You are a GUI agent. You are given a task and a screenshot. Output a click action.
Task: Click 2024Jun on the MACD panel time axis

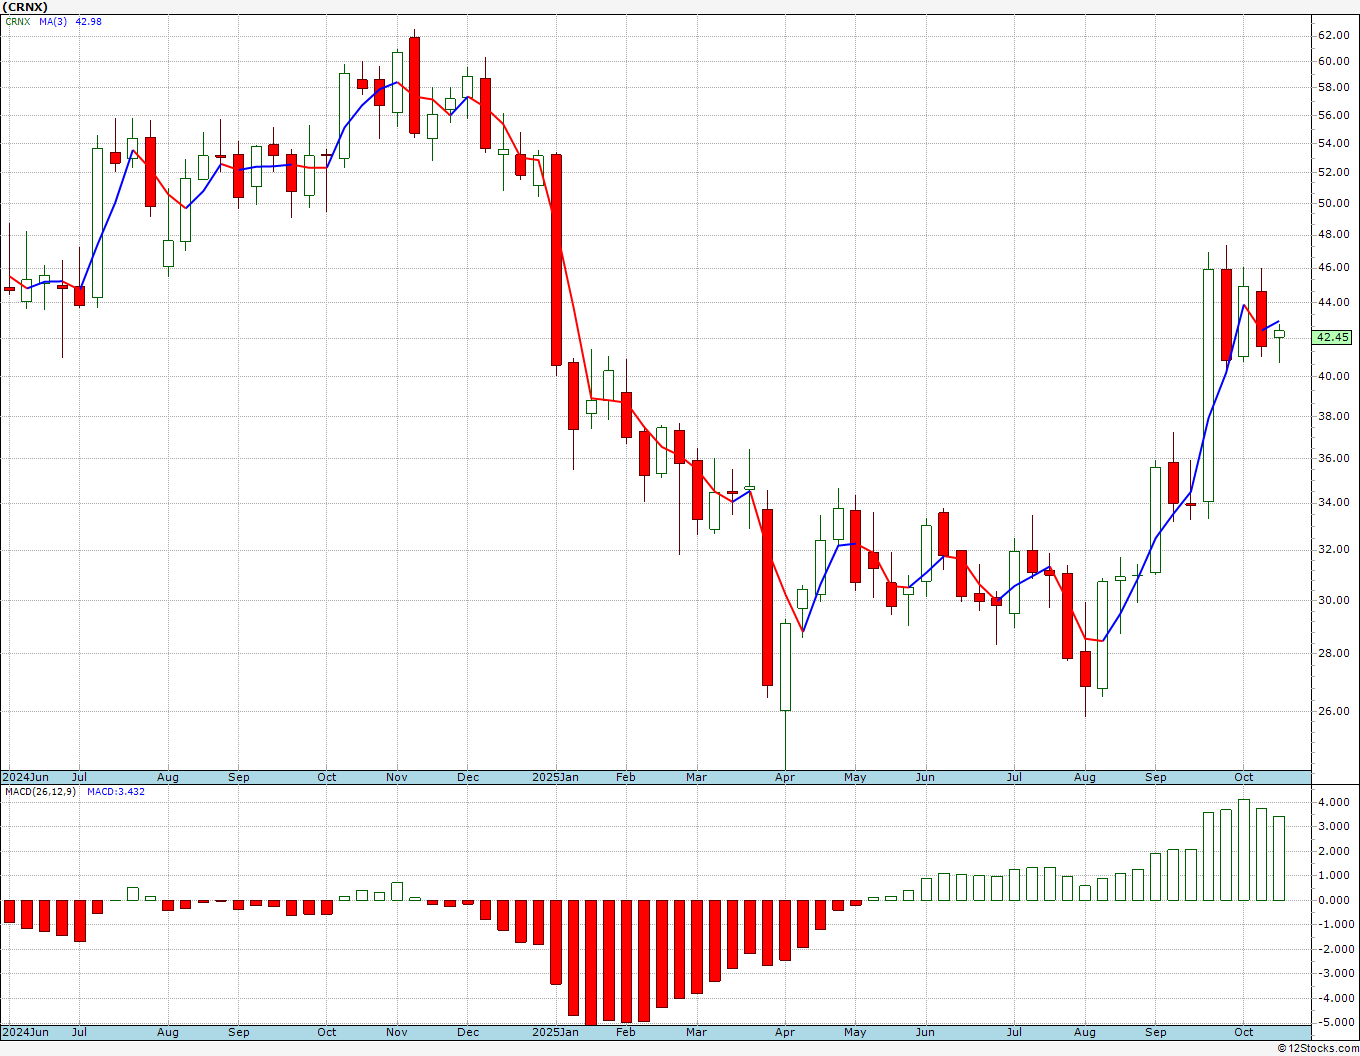(25, 1032)
